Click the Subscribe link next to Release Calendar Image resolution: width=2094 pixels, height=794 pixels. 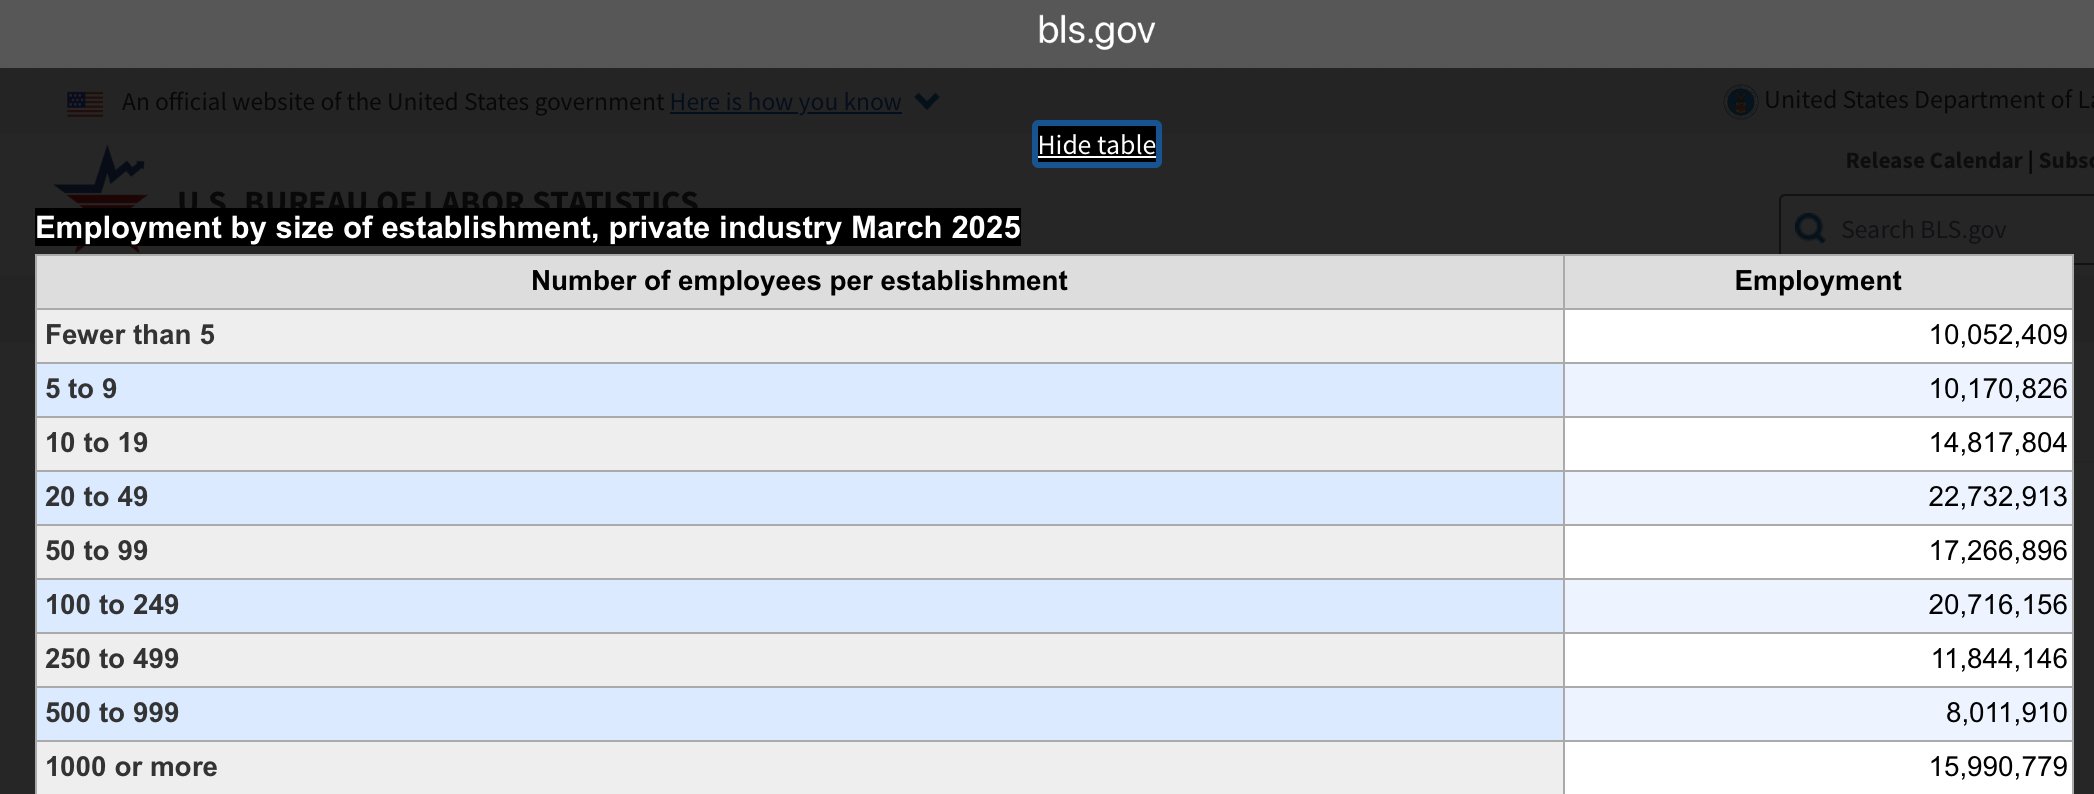[x=2066, y=160]
